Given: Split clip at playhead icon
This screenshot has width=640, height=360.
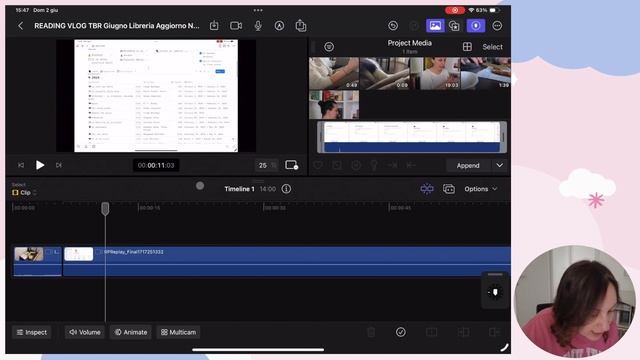Looking at the screenshot, I should tap(431, 332).
